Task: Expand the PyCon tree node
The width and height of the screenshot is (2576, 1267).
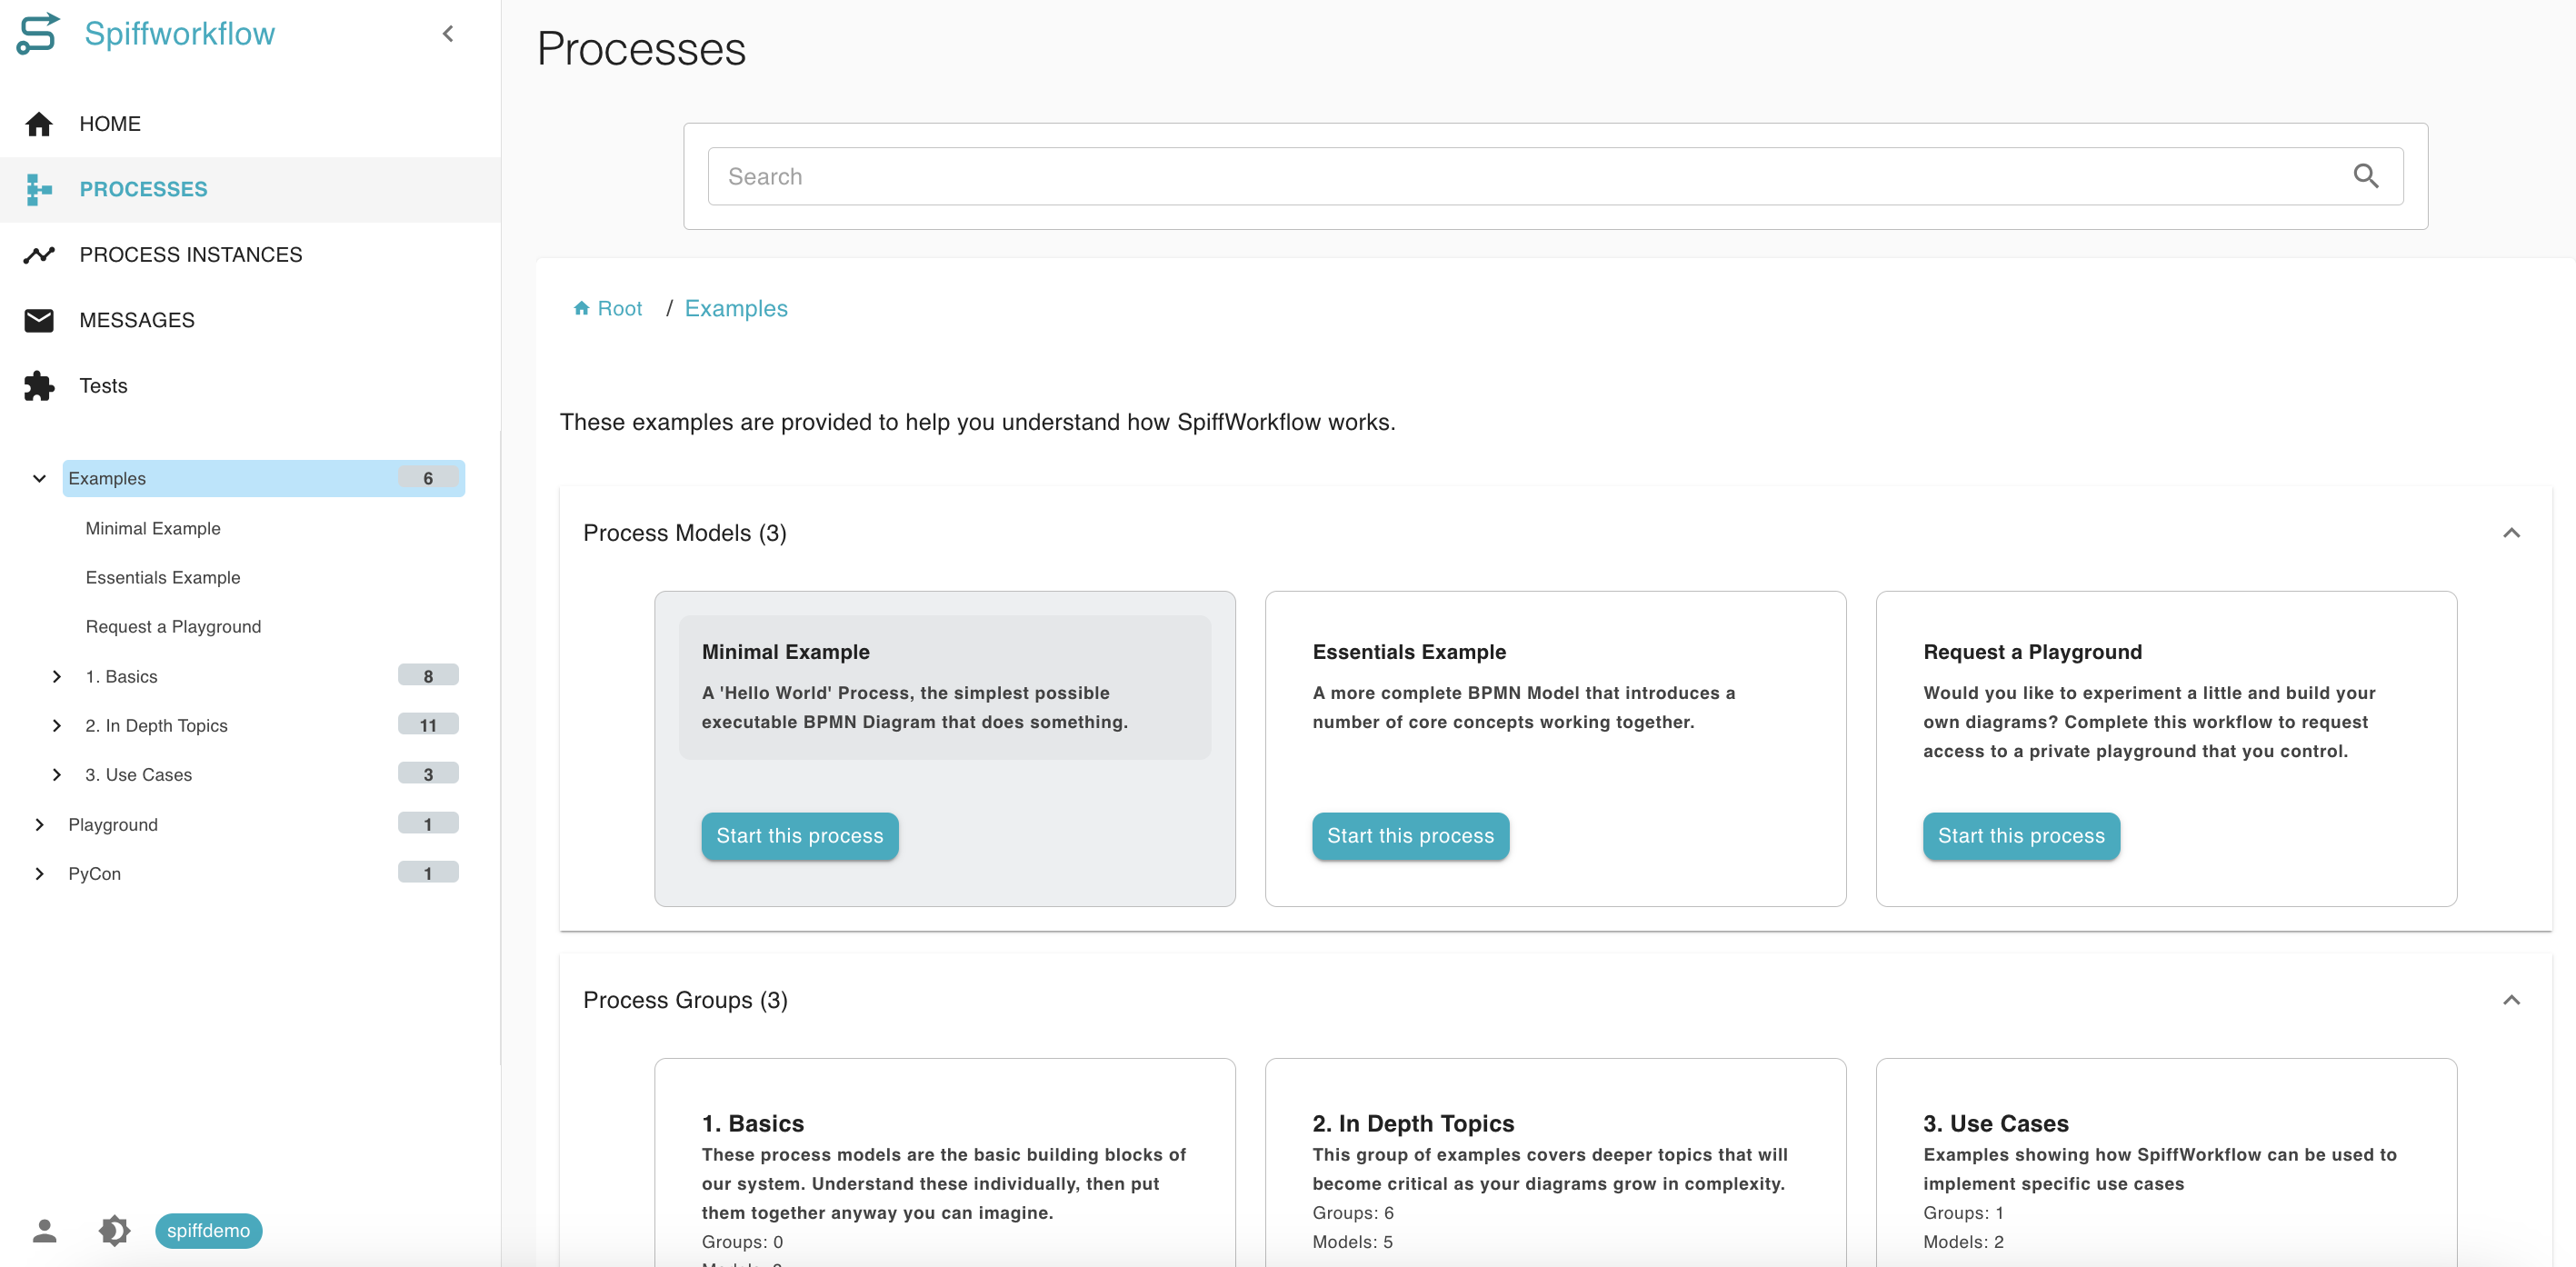Action: click(x=39, y=873)
